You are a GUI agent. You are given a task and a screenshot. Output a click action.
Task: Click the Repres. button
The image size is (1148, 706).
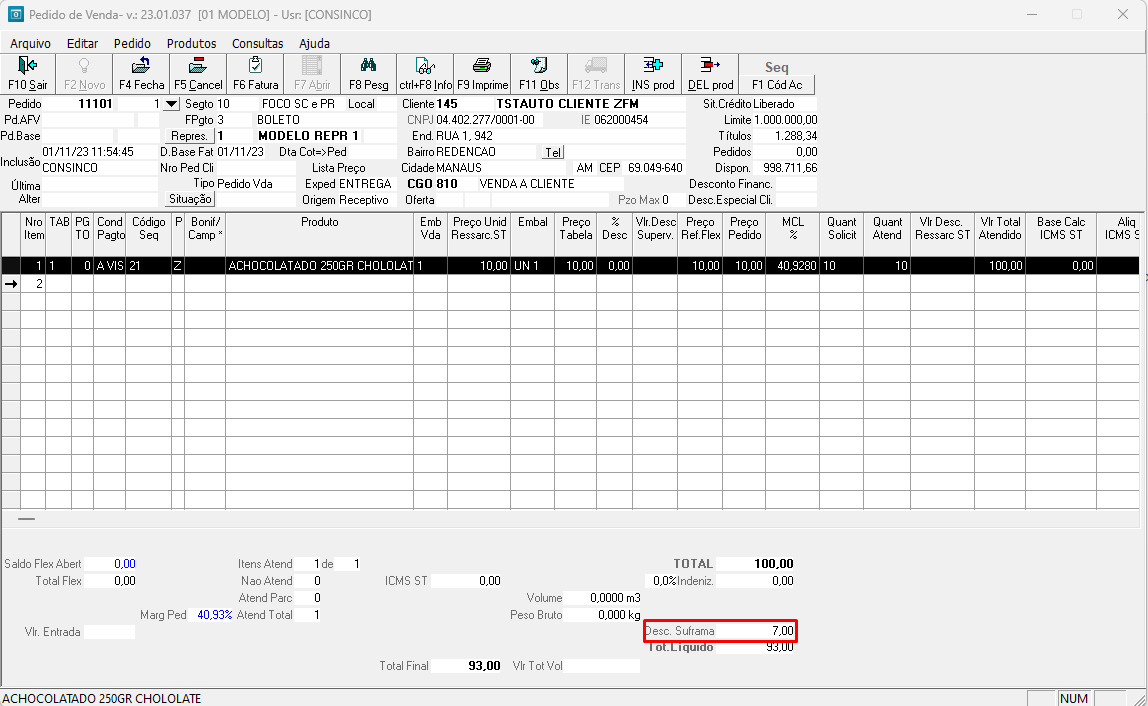[x=189, y=136]
